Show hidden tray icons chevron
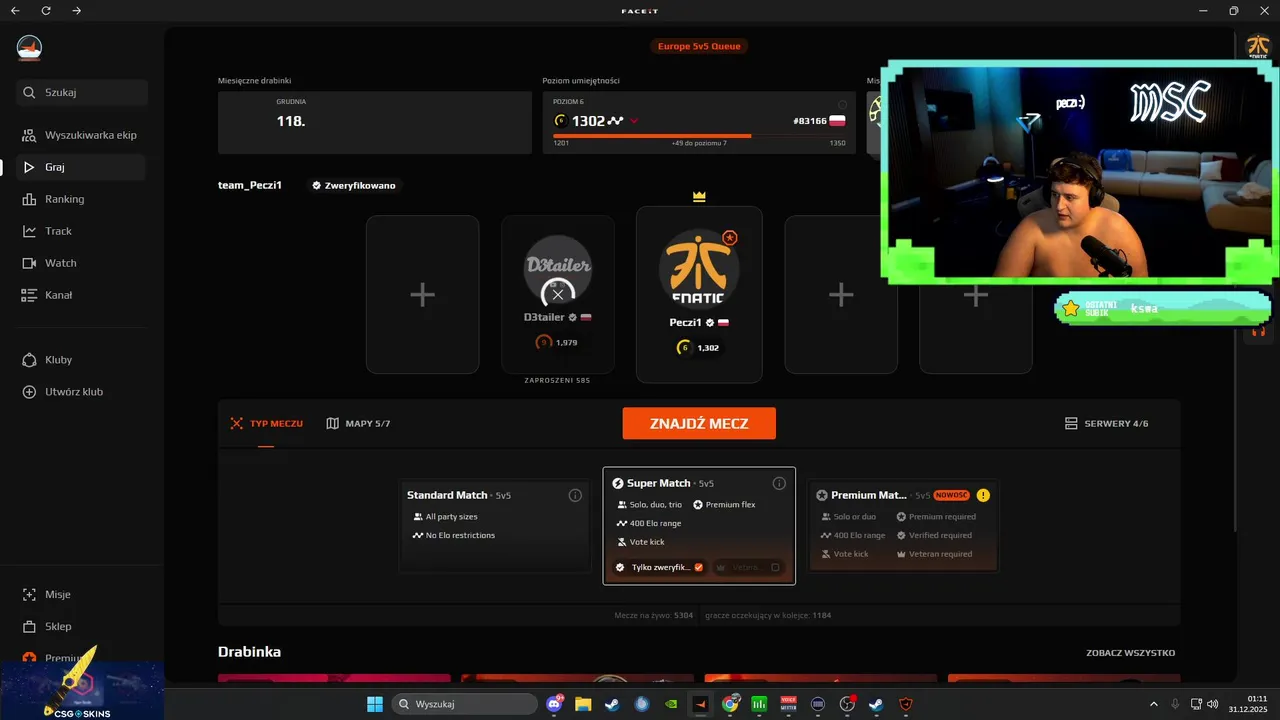 point(1153,704)
